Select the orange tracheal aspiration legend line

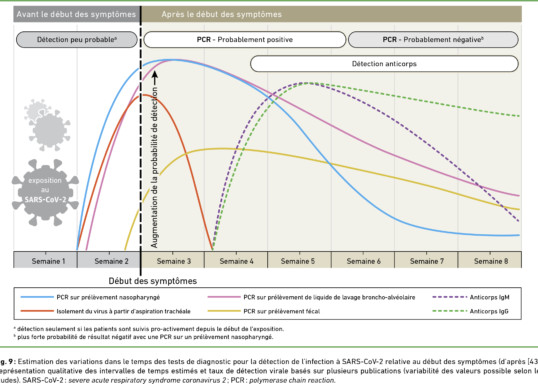point(37,311)
